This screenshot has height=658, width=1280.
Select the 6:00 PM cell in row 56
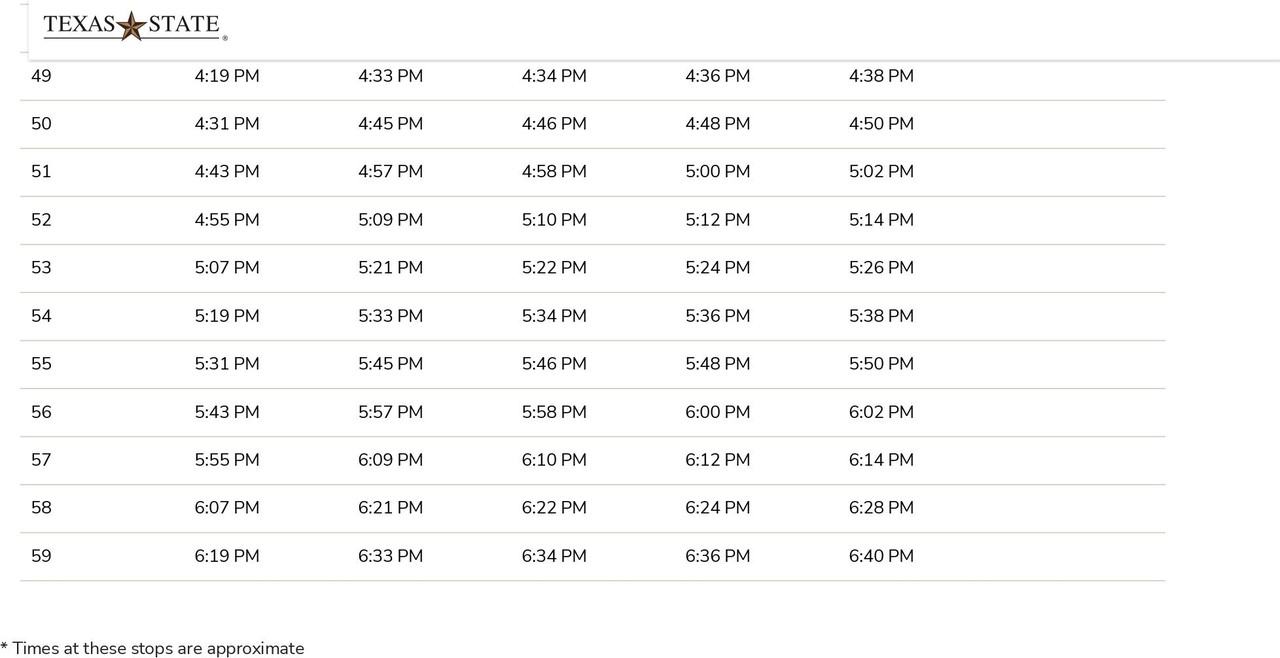[717, 412]
